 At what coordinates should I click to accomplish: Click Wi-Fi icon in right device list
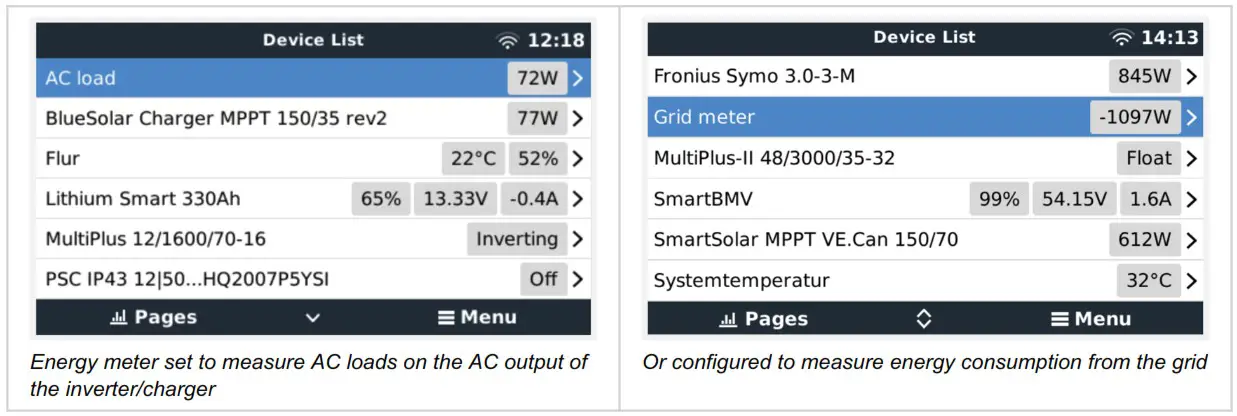(x=1122, y=38)
